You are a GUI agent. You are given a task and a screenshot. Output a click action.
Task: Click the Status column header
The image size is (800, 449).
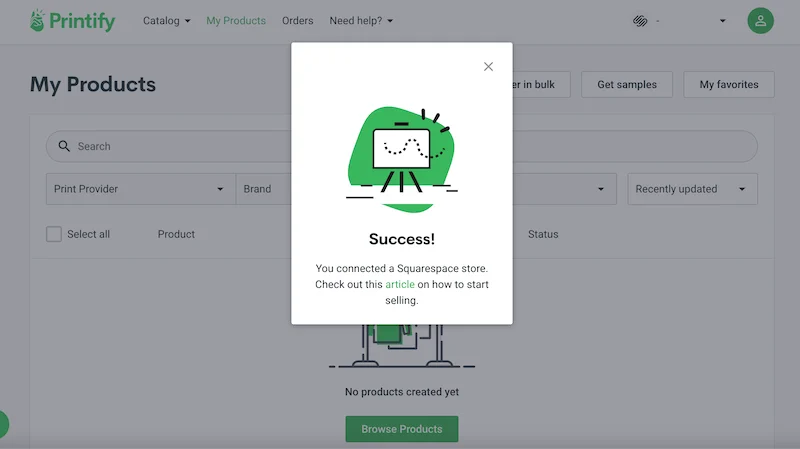tap(543, 234)
